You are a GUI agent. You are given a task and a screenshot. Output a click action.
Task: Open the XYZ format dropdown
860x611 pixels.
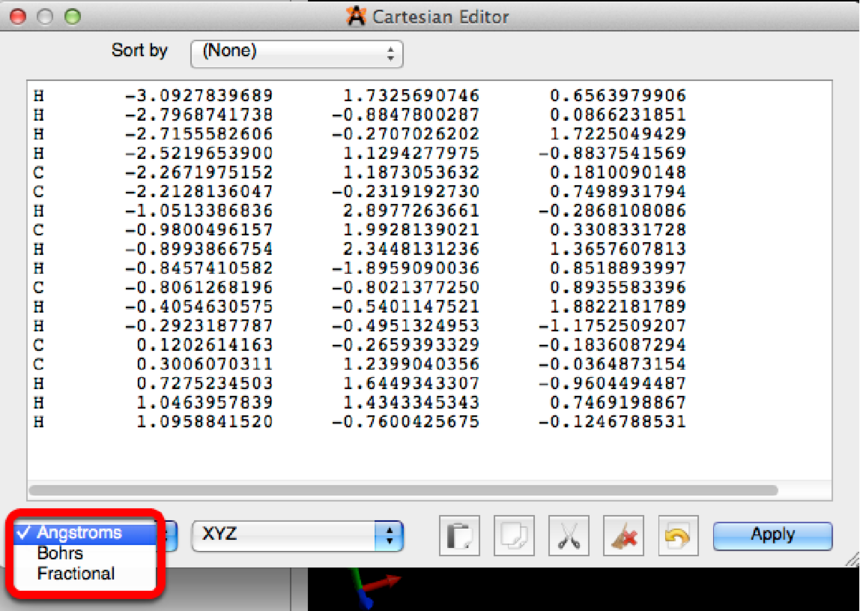coord(297,536)
